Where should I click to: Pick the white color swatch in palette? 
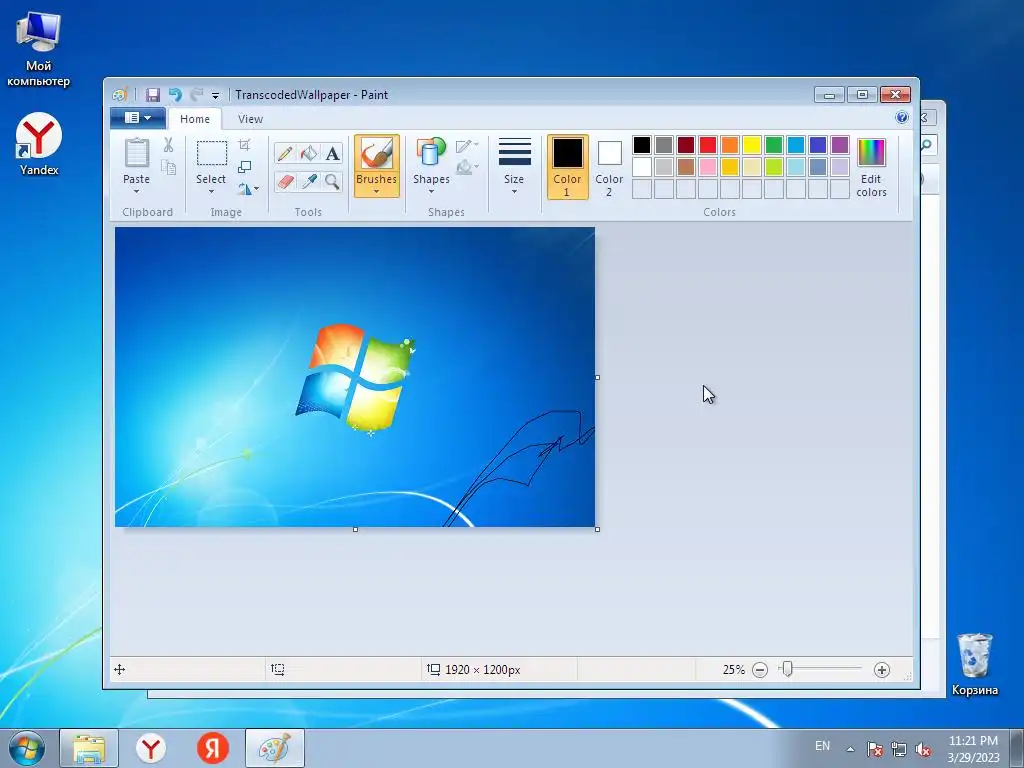click(642, 167)
